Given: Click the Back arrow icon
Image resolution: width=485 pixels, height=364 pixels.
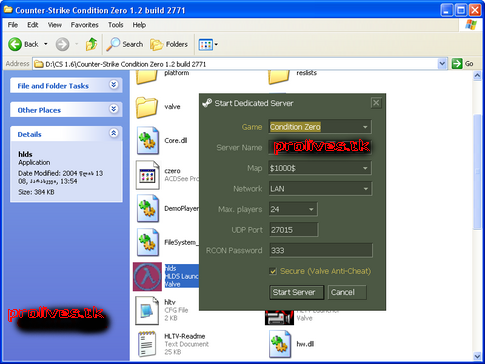Looking at the screenshot, I should (x=15, y=44).
